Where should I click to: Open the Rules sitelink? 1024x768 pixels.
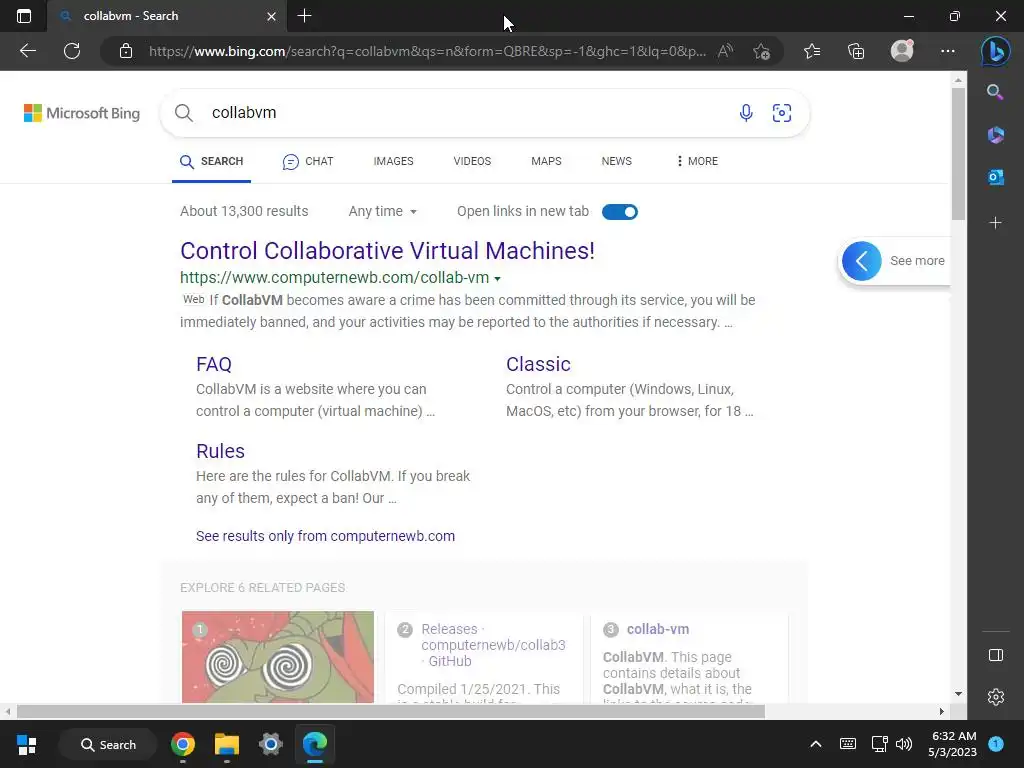pos(220,451)
